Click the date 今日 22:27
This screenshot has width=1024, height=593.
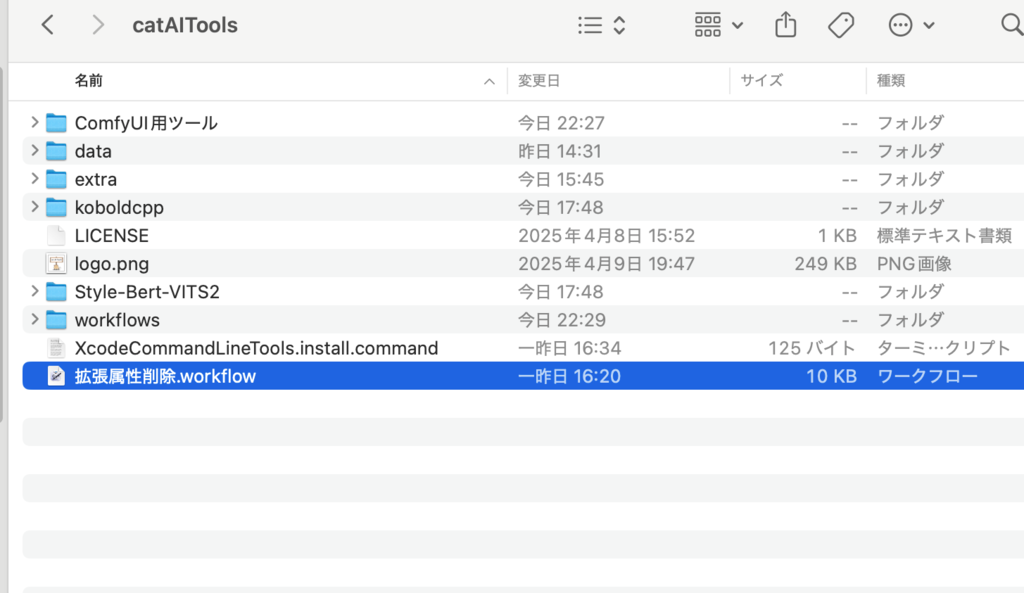(561, 123)
